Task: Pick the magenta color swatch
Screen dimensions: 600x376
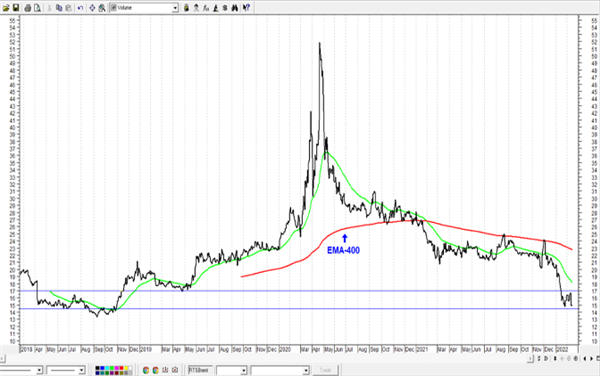Action: [116, 368]
